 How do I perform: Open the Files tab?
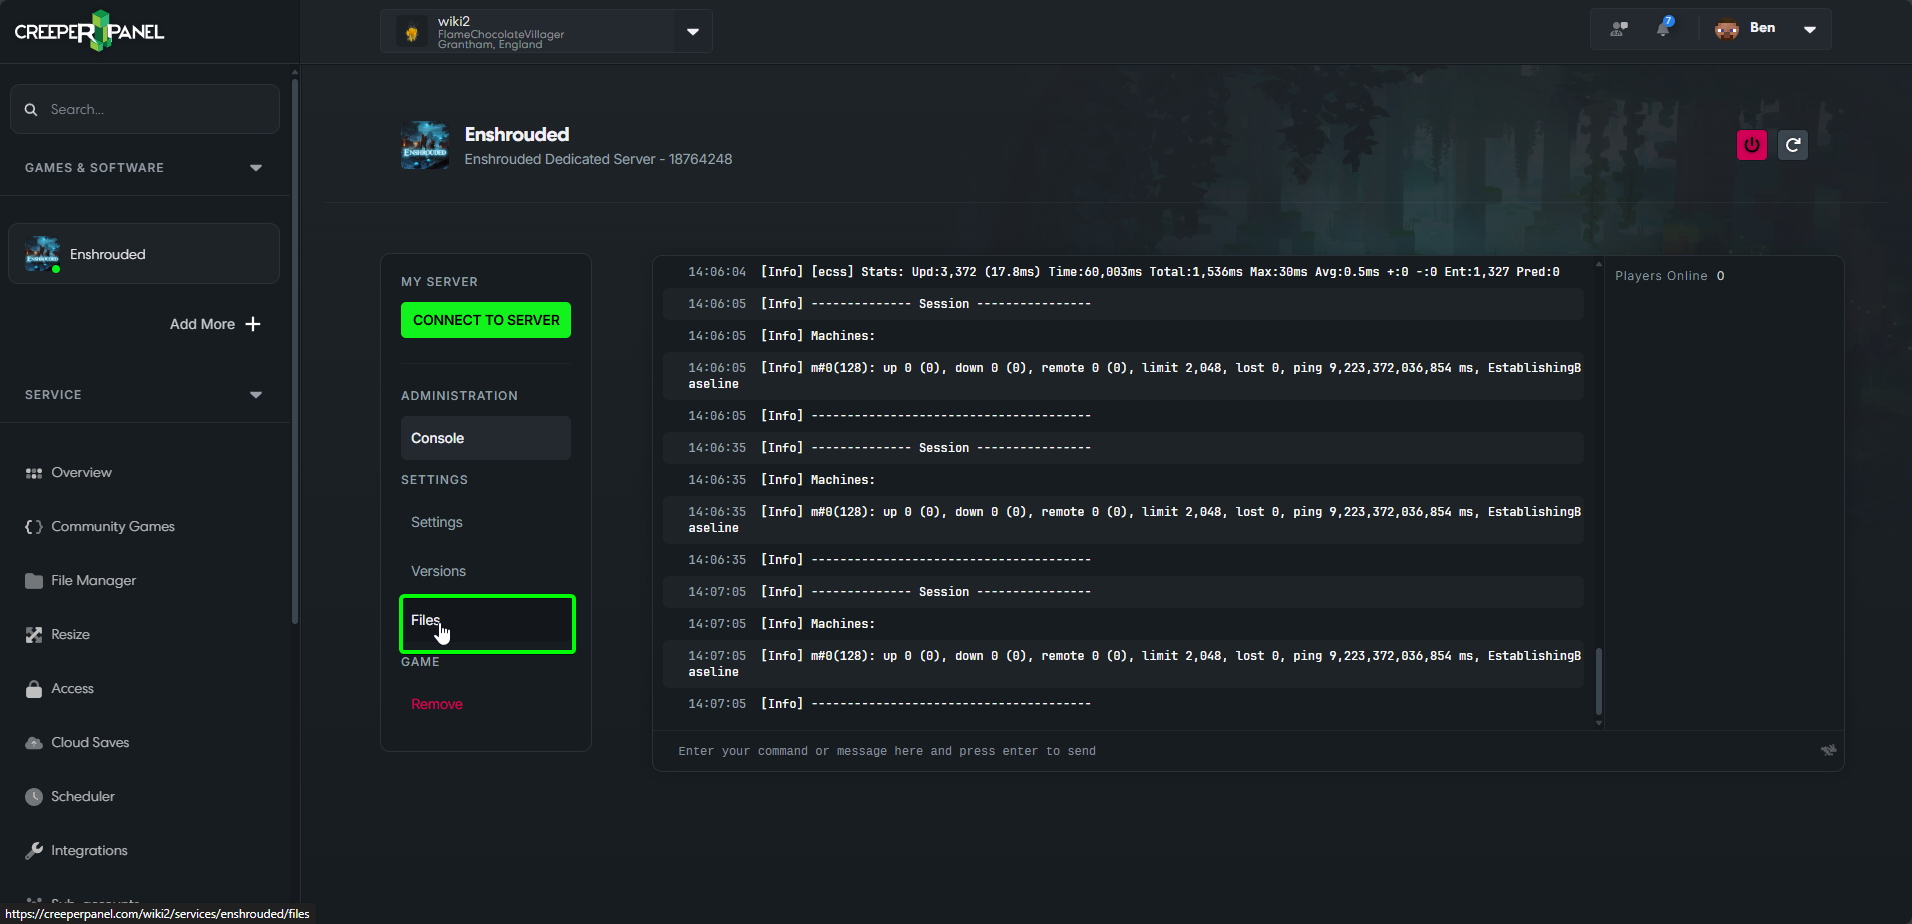[x=487, y=624]
